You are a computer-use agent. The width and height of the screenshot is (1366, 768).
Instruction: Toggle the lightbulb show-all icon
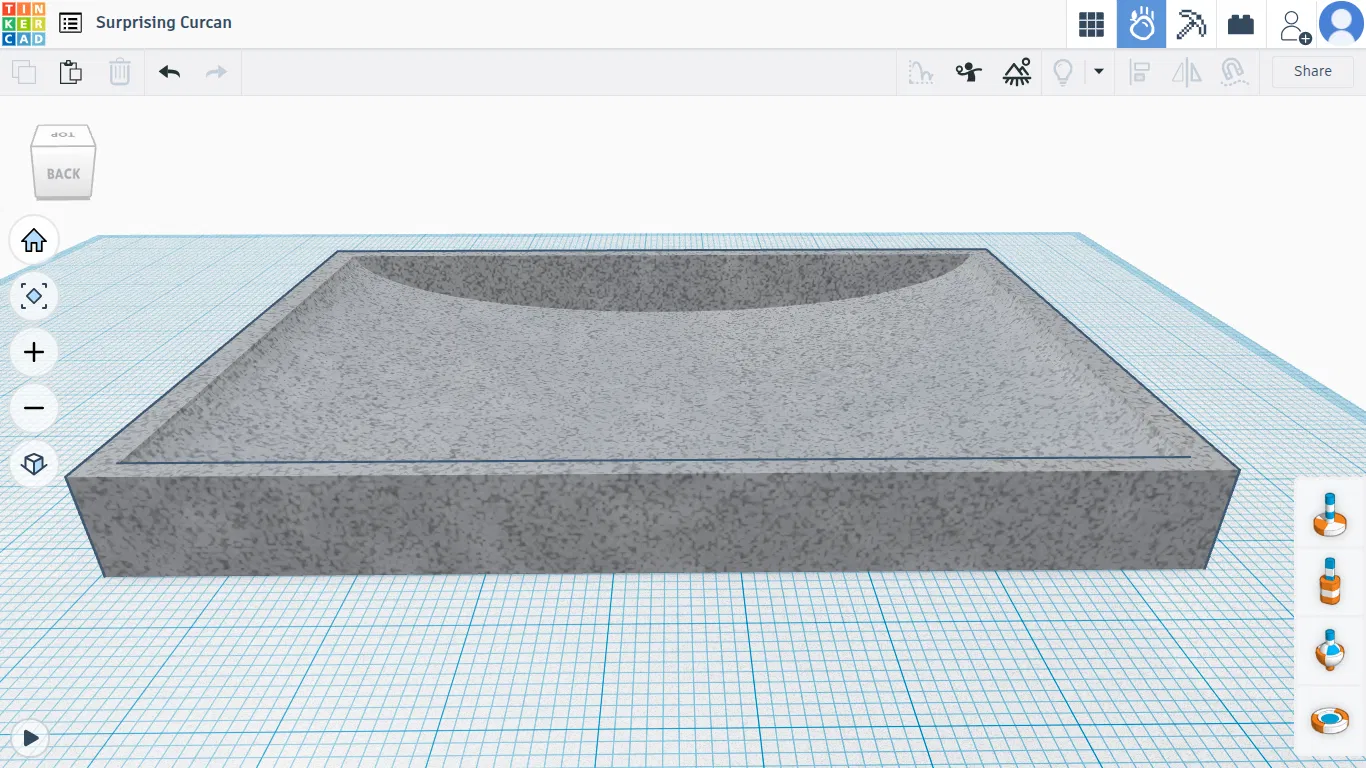pos(1063,72)
